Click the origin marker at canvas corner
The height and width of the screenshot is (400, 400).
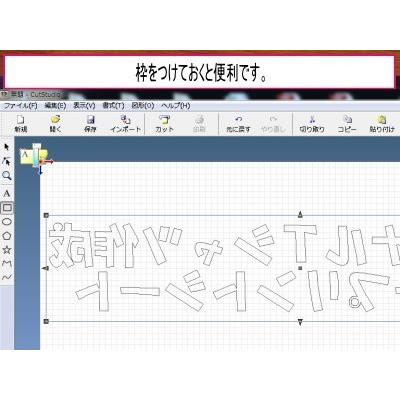point(40,162)
